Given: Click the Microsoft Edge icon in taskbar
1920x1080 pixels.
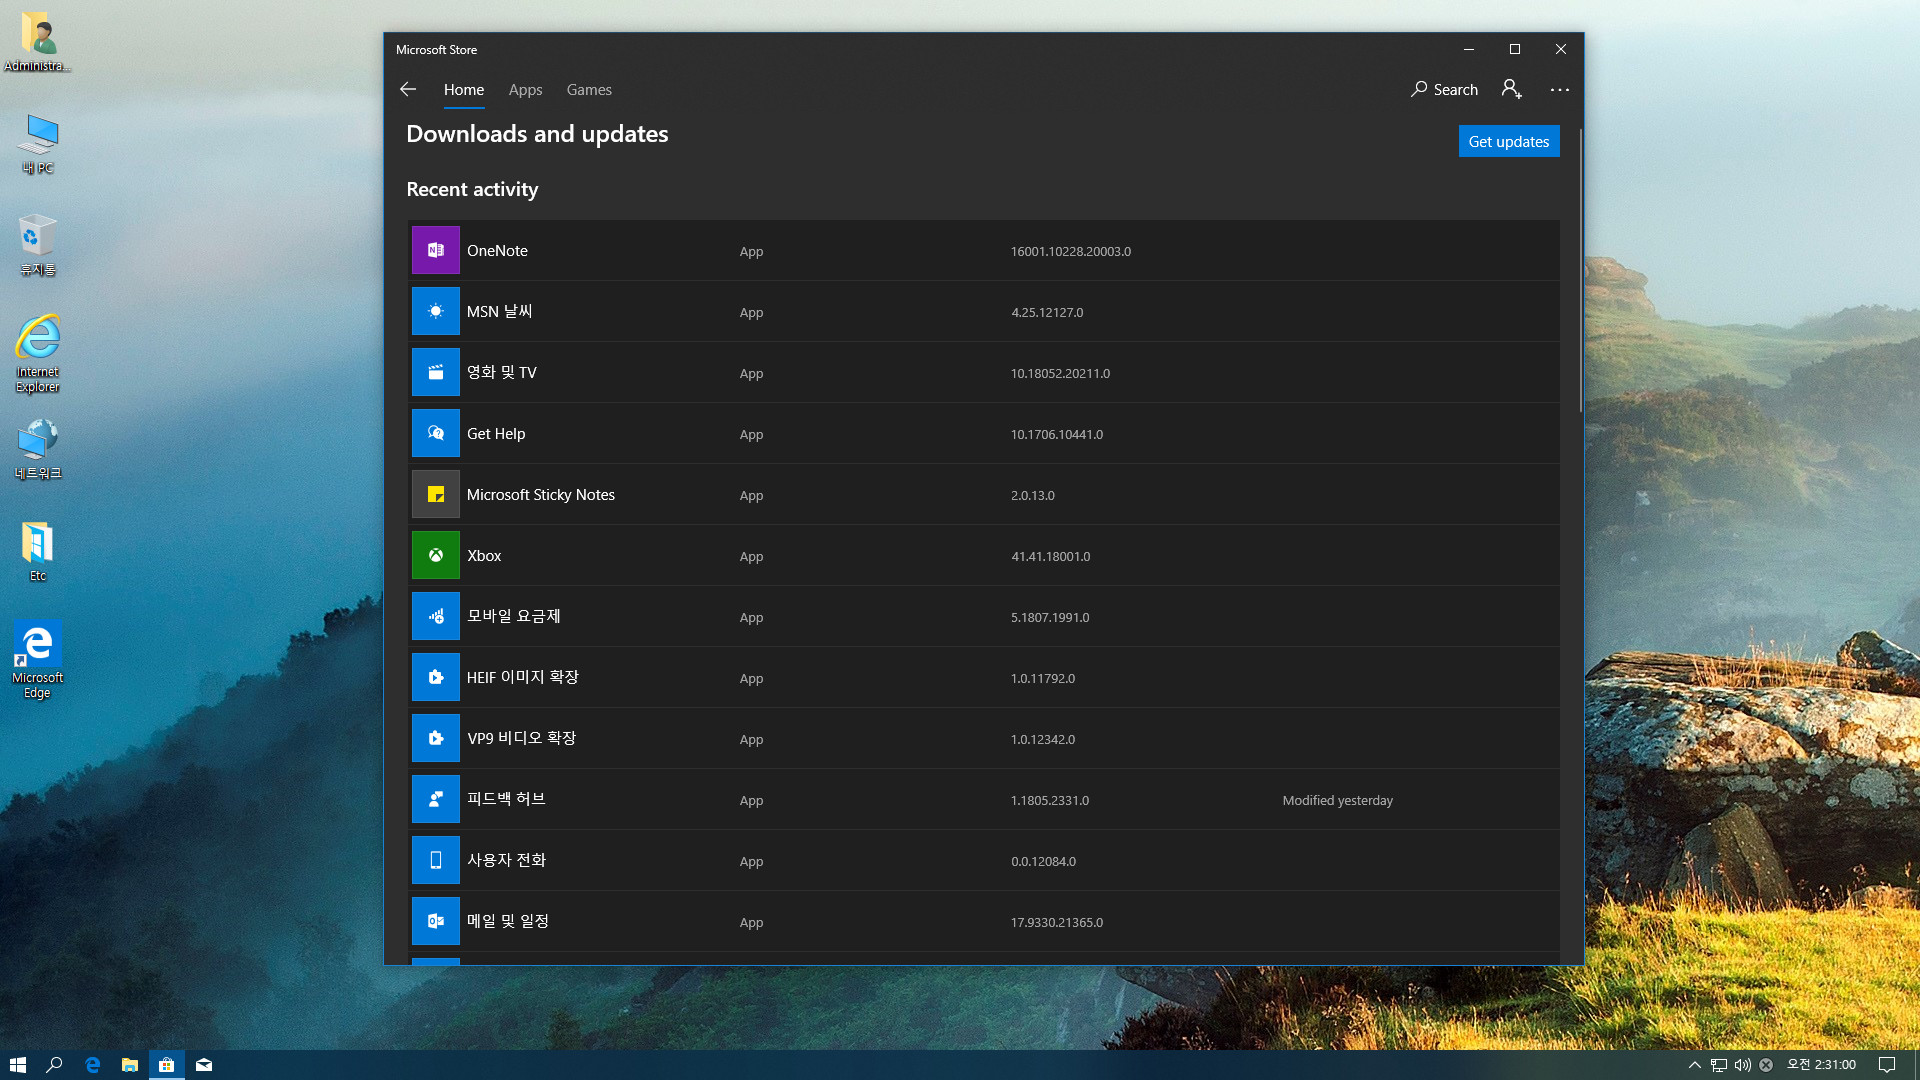Looking at the screenshot, I should (92, 1064).
